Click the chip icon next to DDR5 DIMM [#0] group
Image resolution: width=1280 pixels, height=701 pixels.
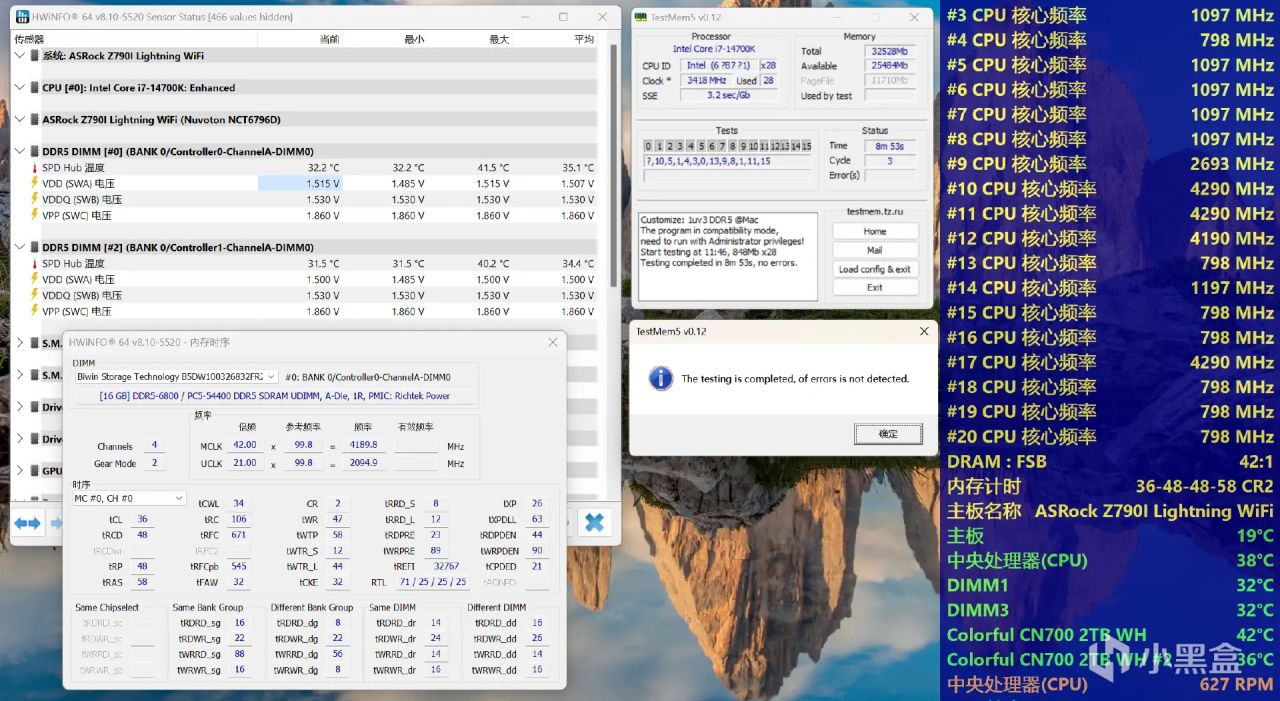[x=35, y=152]
